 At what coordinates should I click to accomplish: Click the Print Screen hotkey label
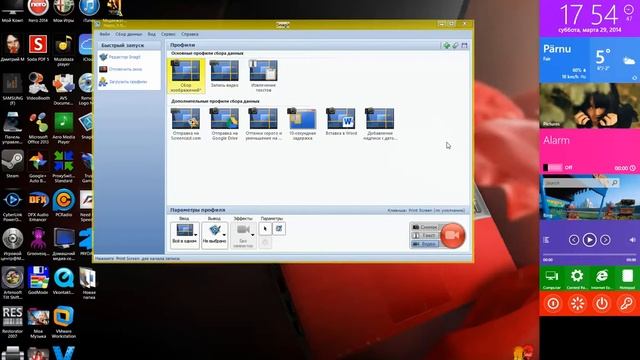(426, 210)
